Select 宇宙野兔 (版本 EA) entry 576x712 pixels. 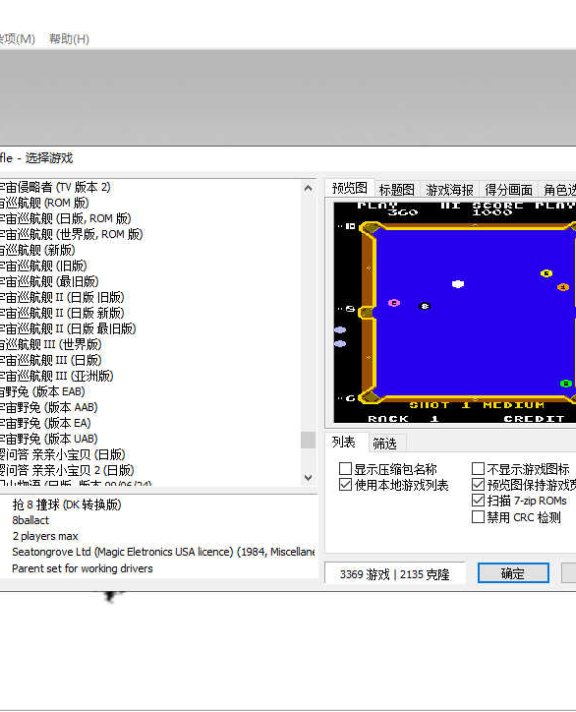pos(45,423)
